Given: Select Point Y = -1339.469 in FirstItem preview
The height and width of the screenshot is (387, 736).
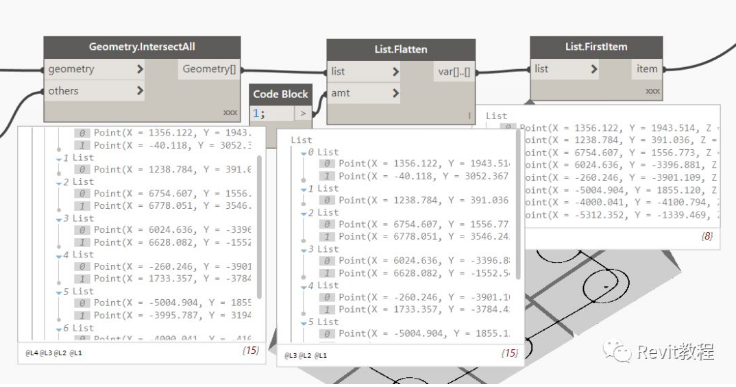Looking at the screenshot, I should (x=622, y=215).
